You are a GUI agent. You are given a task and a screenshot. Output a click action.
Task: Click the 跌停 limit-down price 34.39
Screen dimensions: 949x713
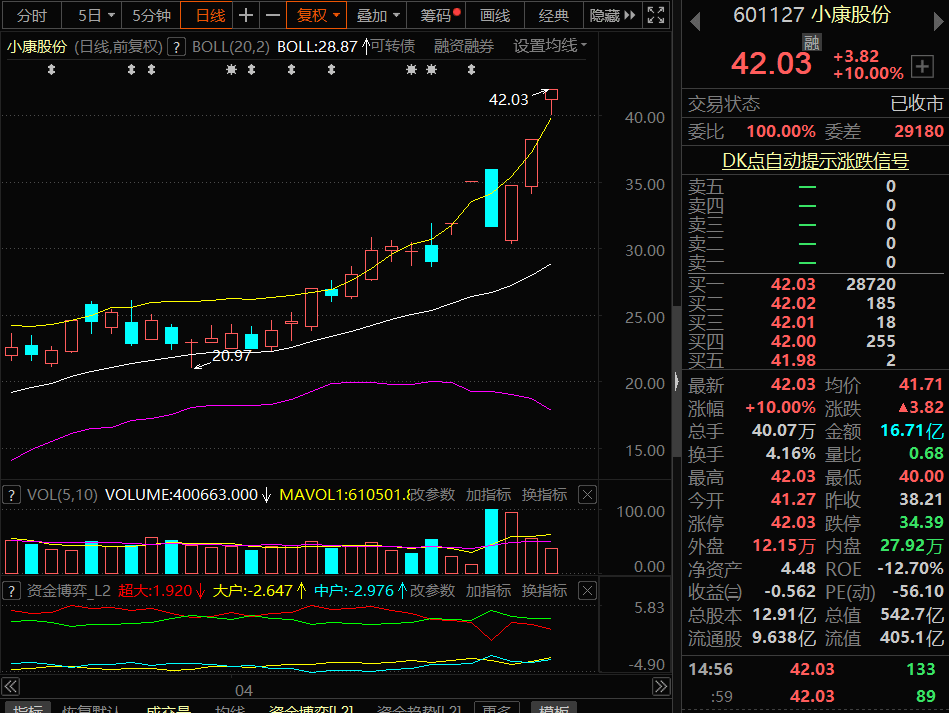pos(921,522)
